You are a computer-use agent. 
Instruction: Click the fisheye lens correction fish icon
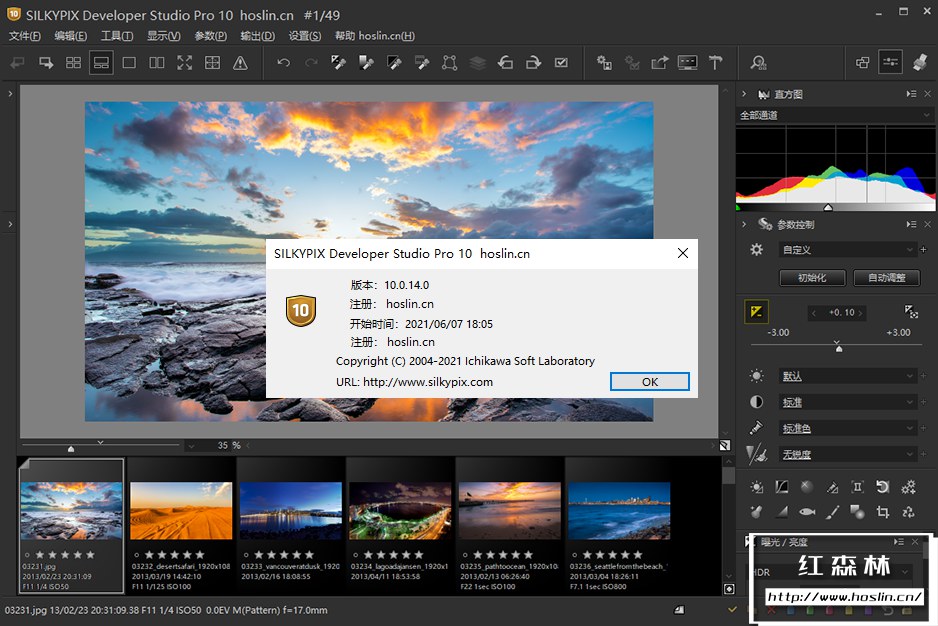tap(806, 512)
